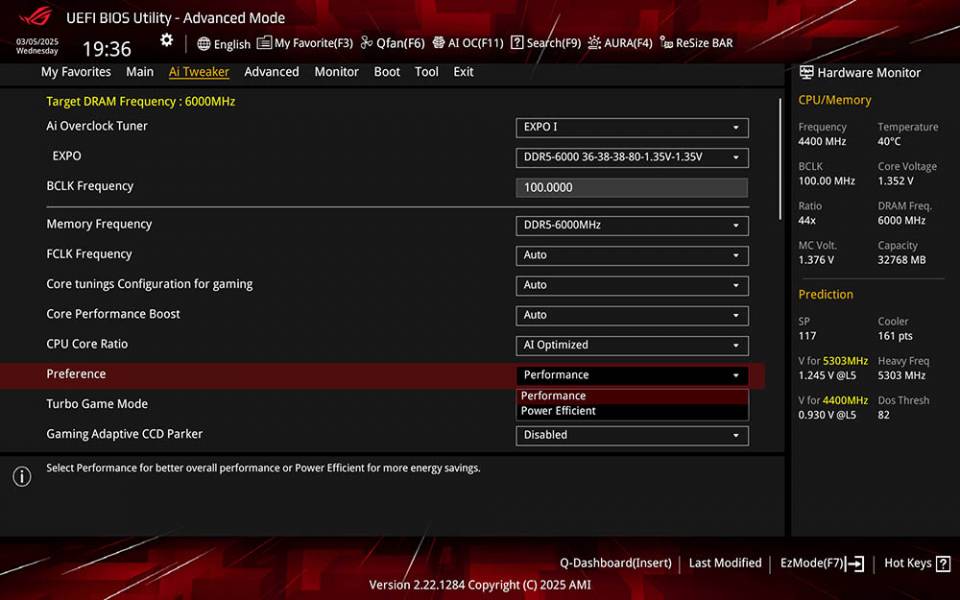
Task: Choose Power Efficient in the Preference list
Action: click(x=632, y=411)
